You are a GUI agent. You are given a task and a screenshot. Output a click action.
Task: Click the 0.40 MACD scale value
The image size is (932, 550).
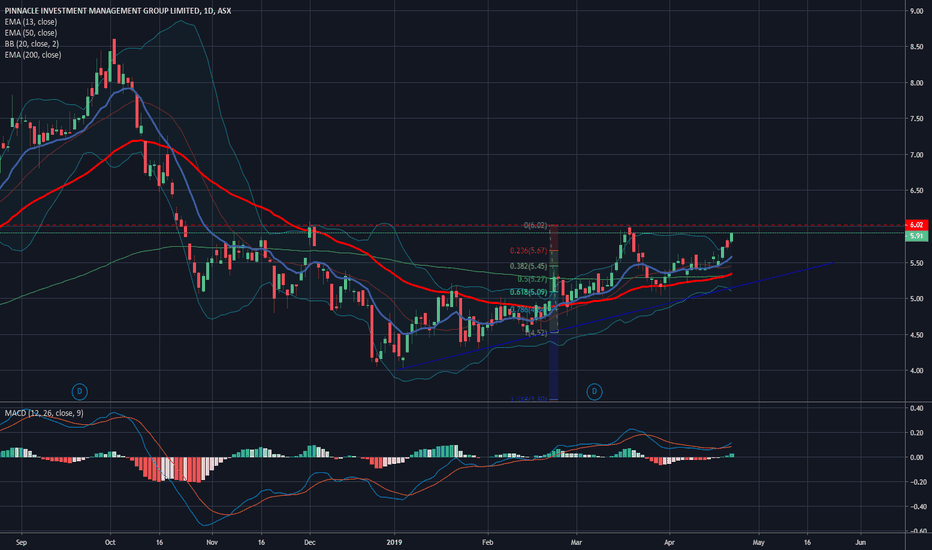917,408
